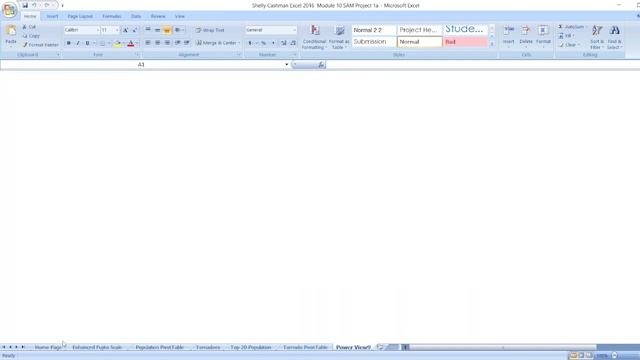Open the font size combo box

pos(110,30)
